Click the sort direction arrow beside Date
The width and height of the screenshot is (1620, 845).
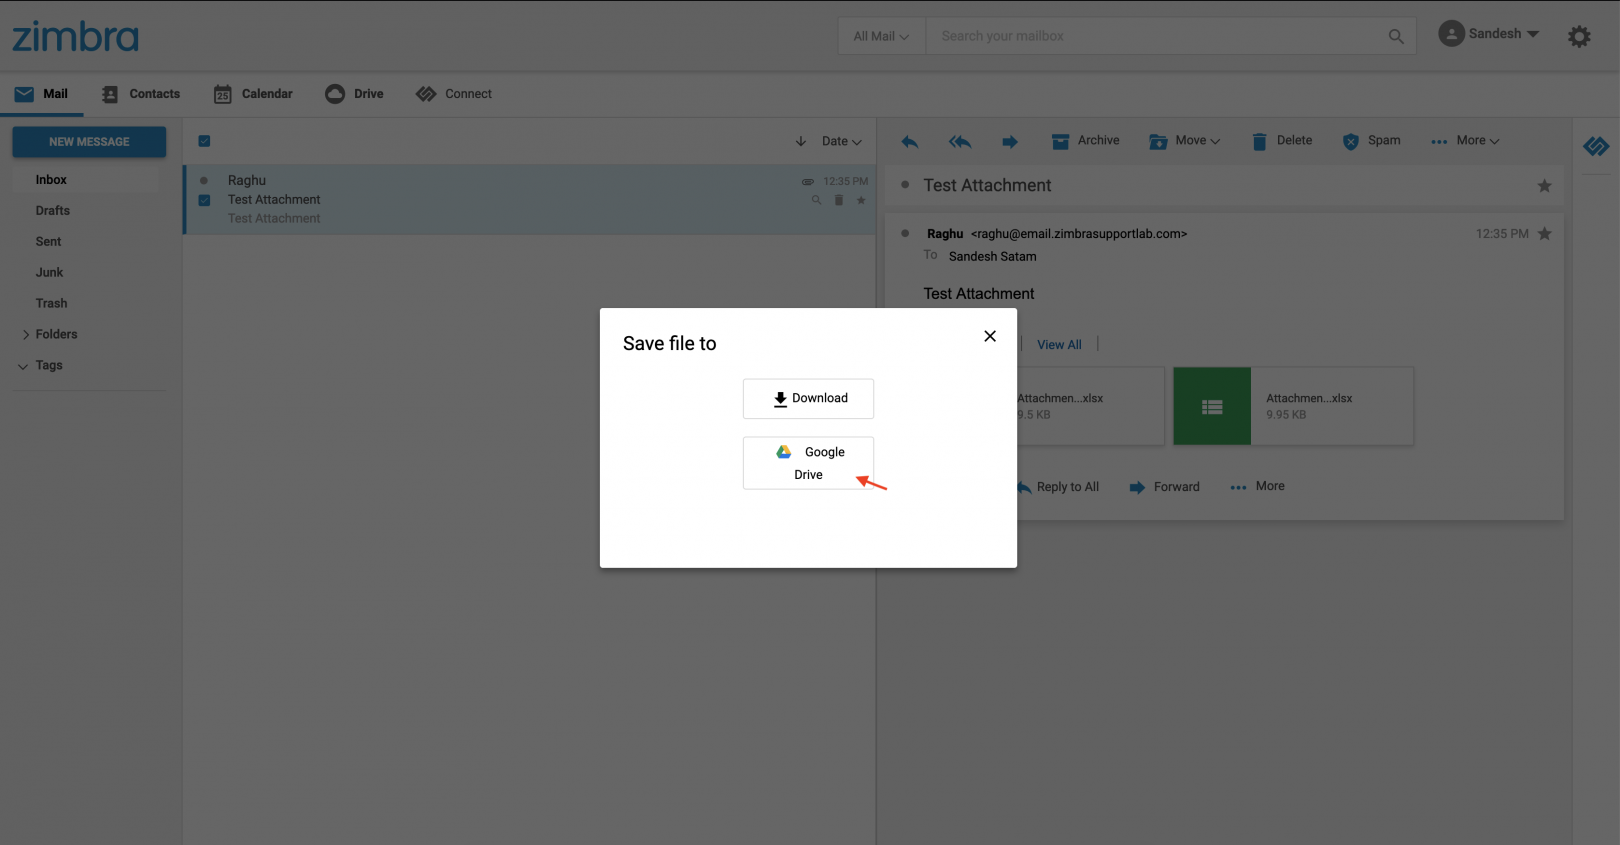point(801,141)
